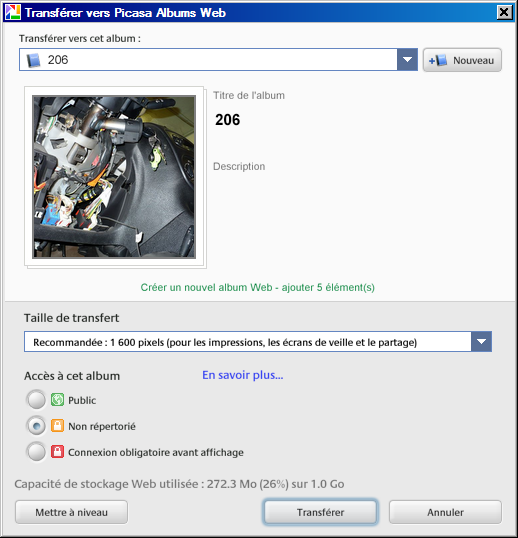Open the En savoir plus link
The height and width of the screenshot is (538, 518).
pos(243,375)
